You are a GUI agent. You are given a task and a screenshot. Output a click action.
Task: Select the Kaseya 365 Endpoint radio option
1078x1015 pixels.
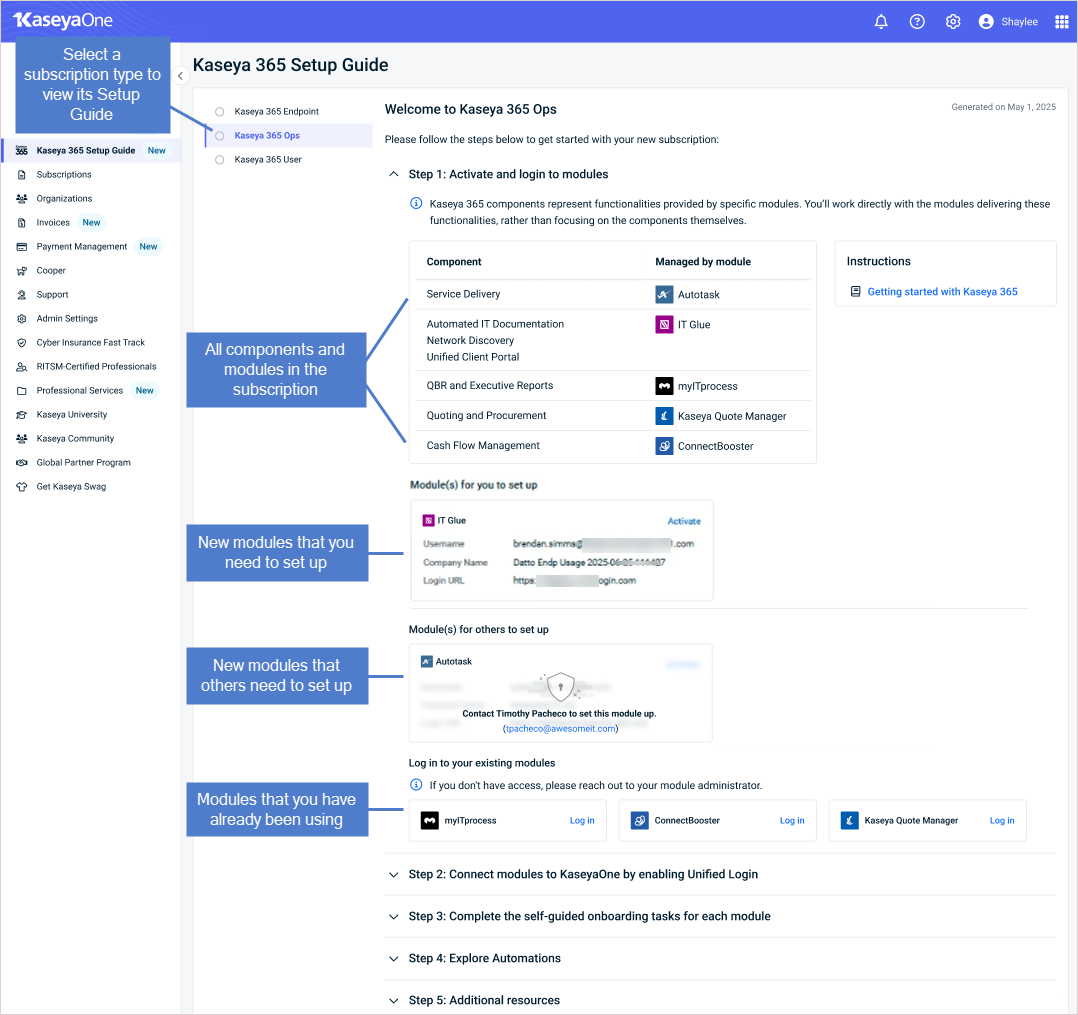pos(219,111)
